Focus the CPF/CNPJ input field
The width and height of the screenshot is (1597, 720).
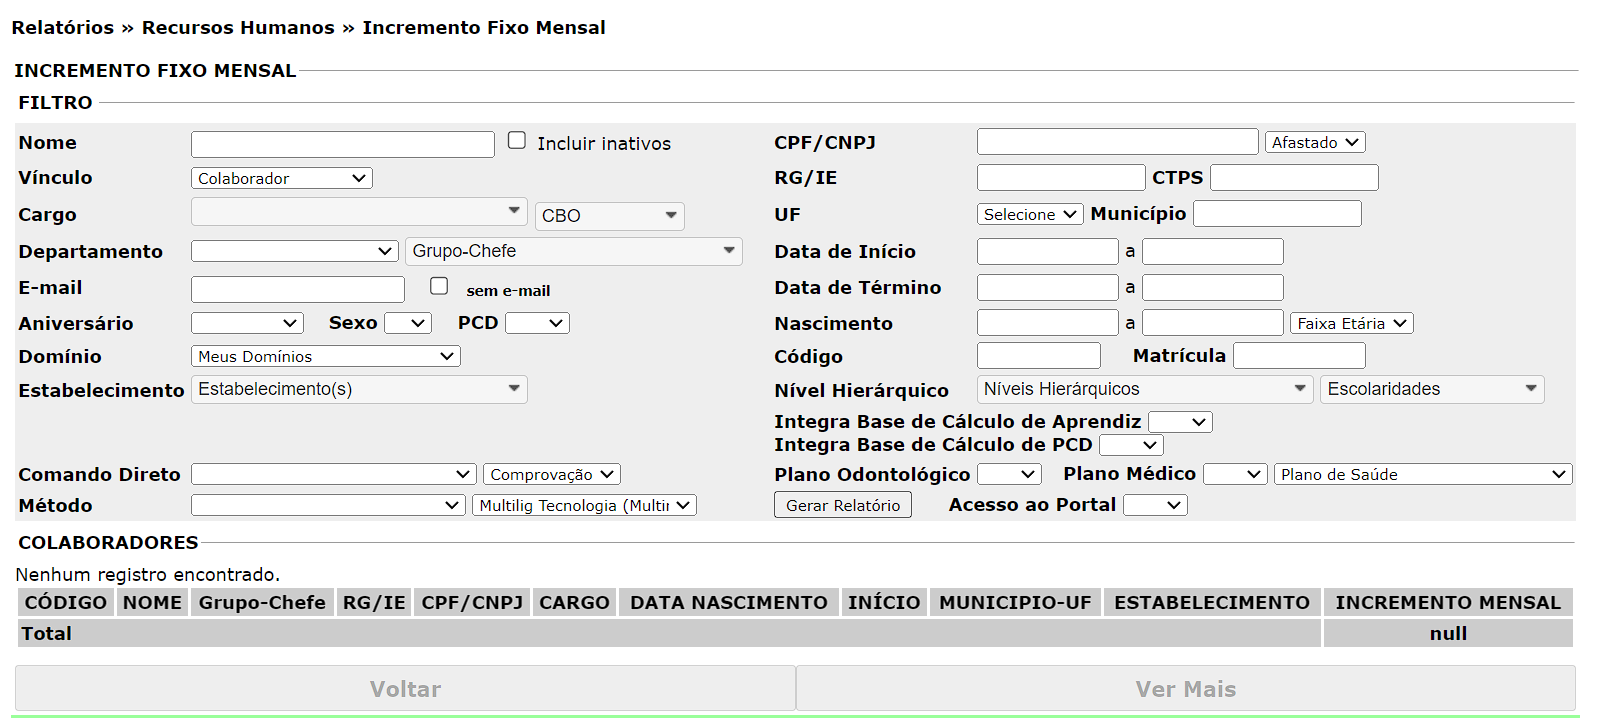click(1116, 142)
